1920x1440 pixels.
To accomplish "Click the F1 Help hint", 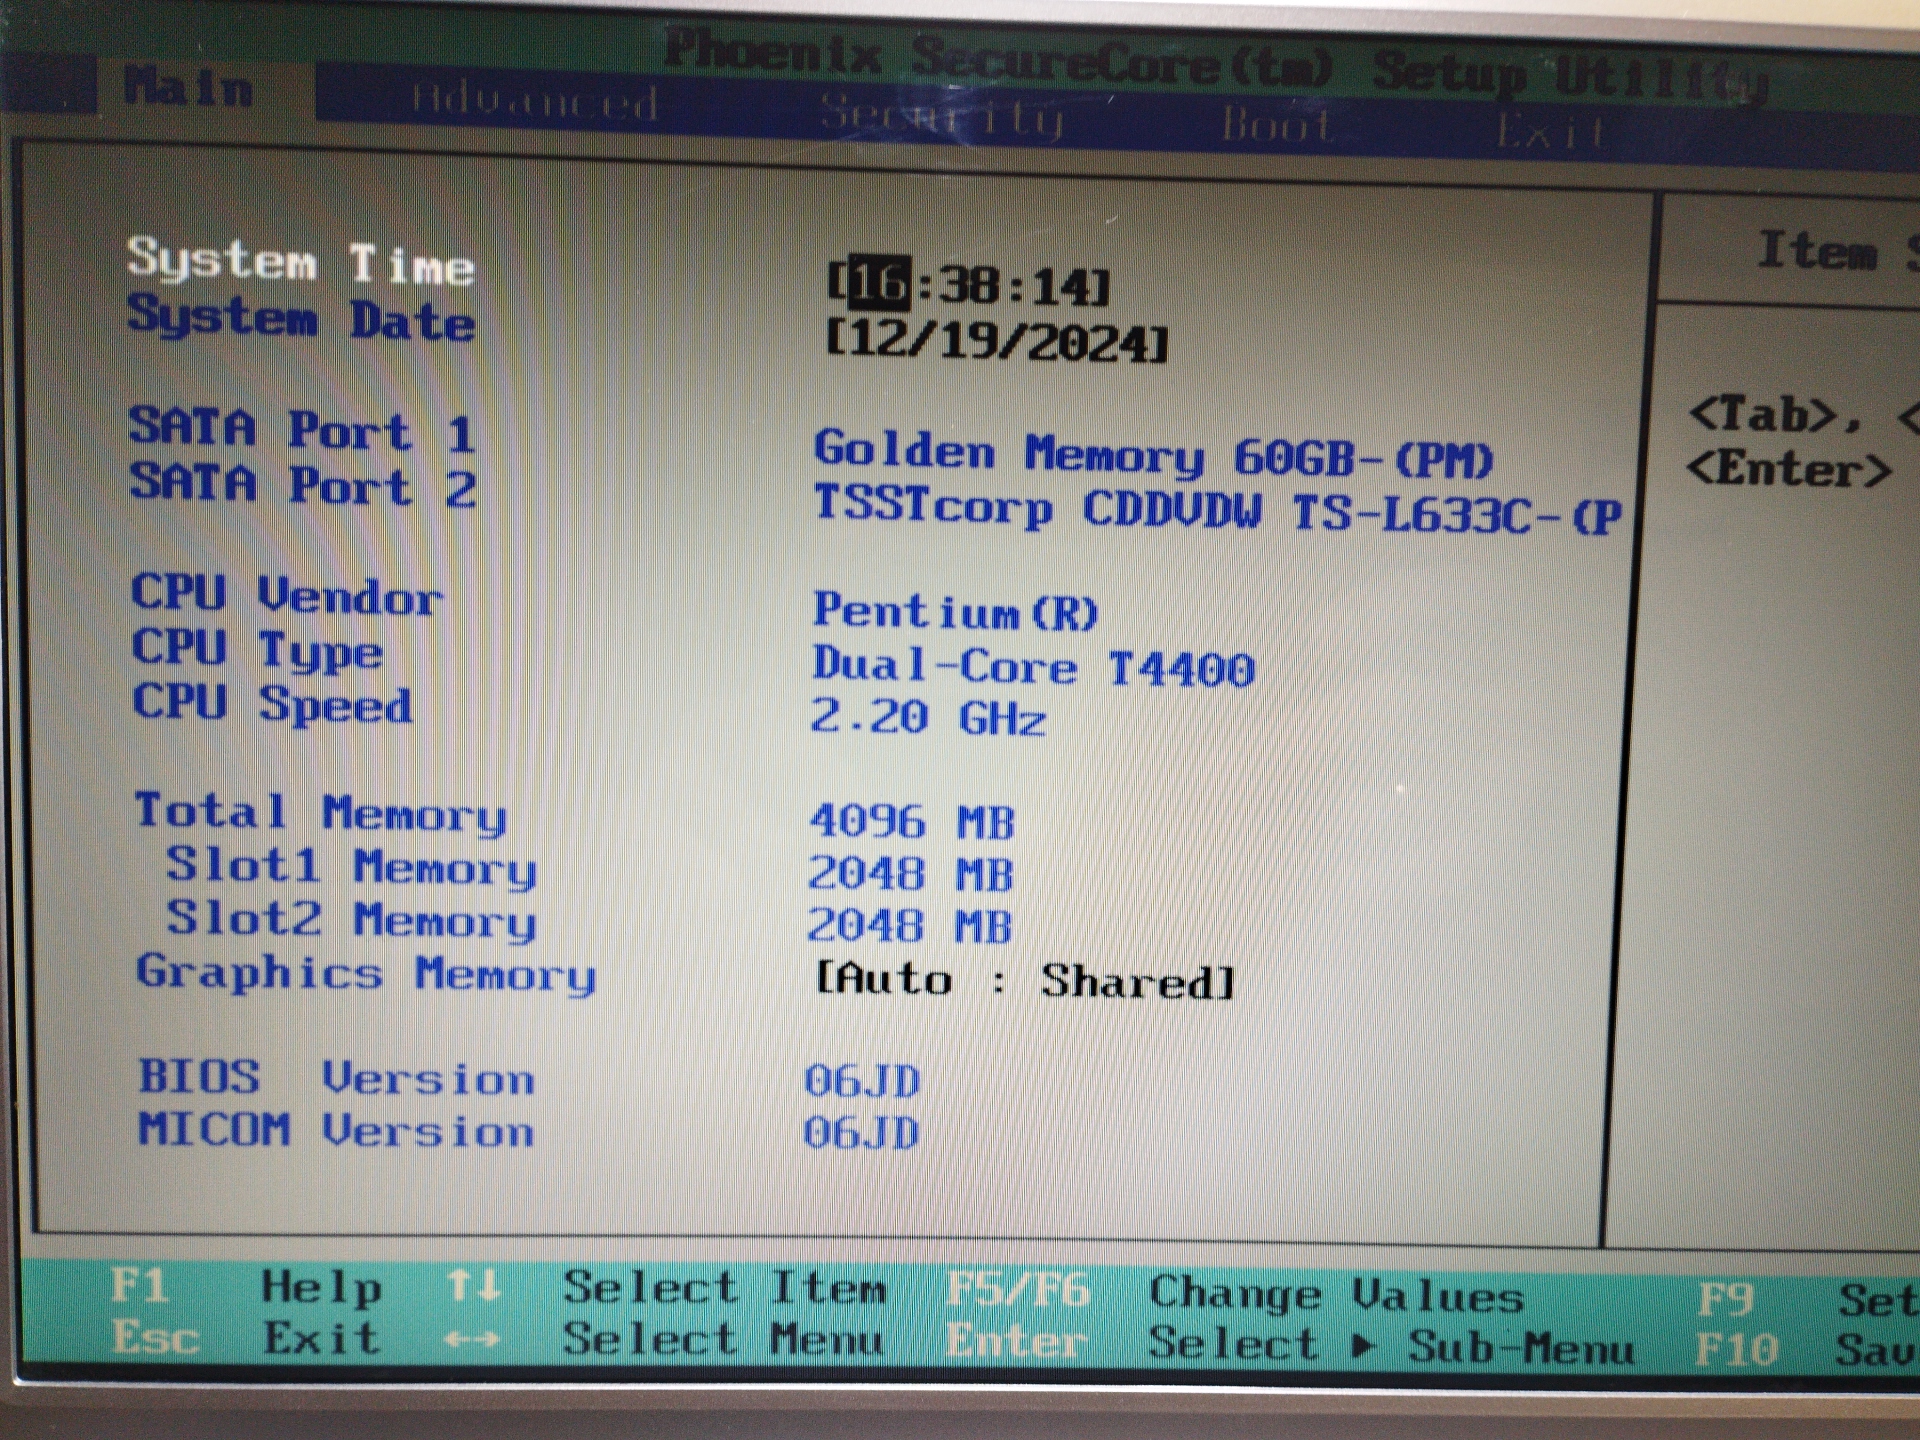I will click(246, 1286).
